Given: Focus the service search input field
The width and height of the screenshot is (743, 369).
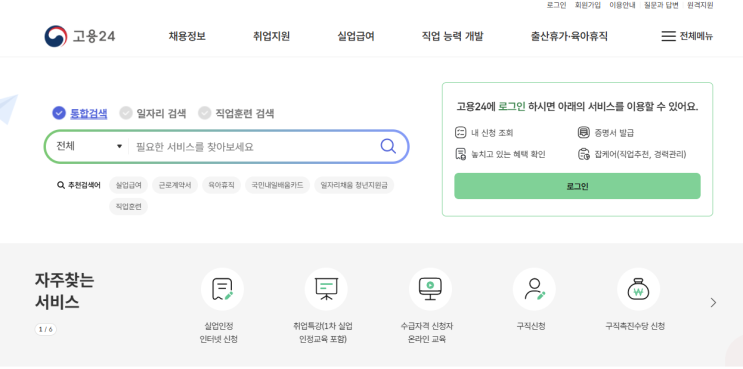Looking at the screenshot, I should click(x=254, y=147).
